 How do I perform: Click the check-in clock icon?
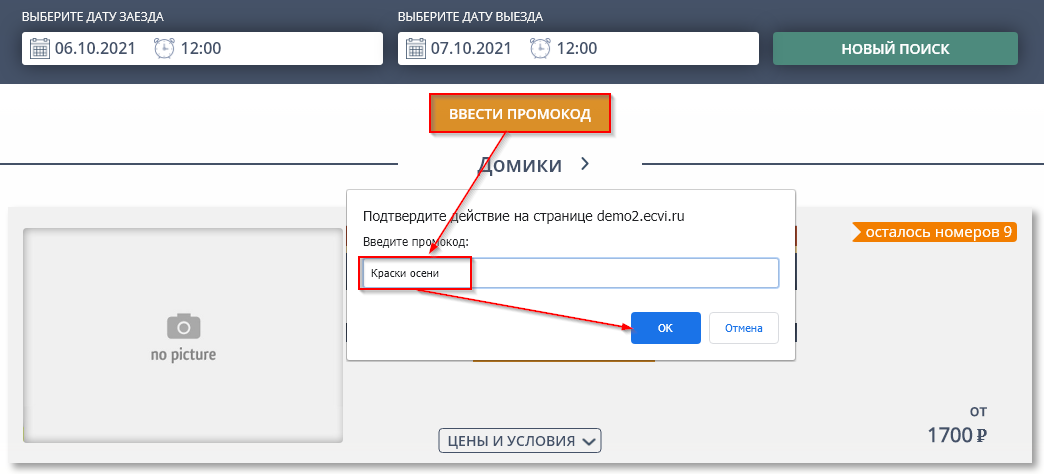164,48
